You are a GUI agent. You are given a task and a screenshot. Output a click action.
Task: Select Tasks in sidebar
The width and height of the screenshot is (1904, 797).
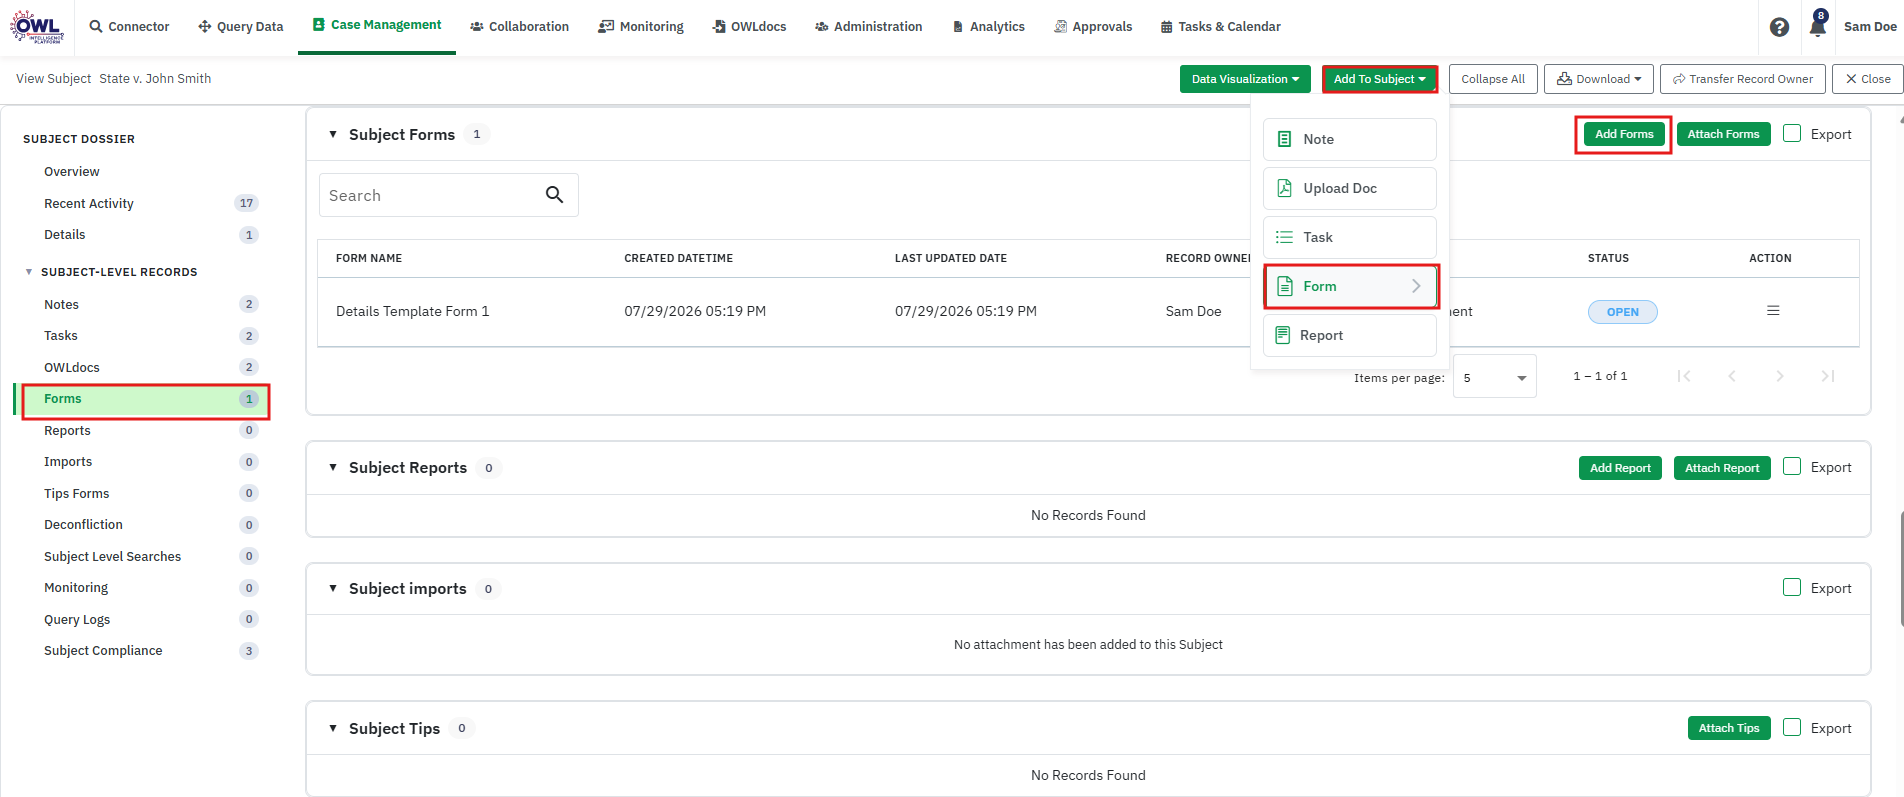pyautogui.click(x=61, y=336)
